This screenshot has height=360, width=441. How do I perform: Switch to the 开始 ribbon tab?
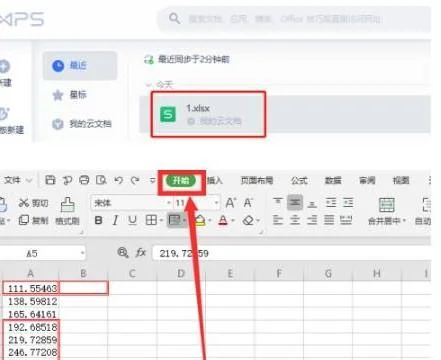pos(181,180)
